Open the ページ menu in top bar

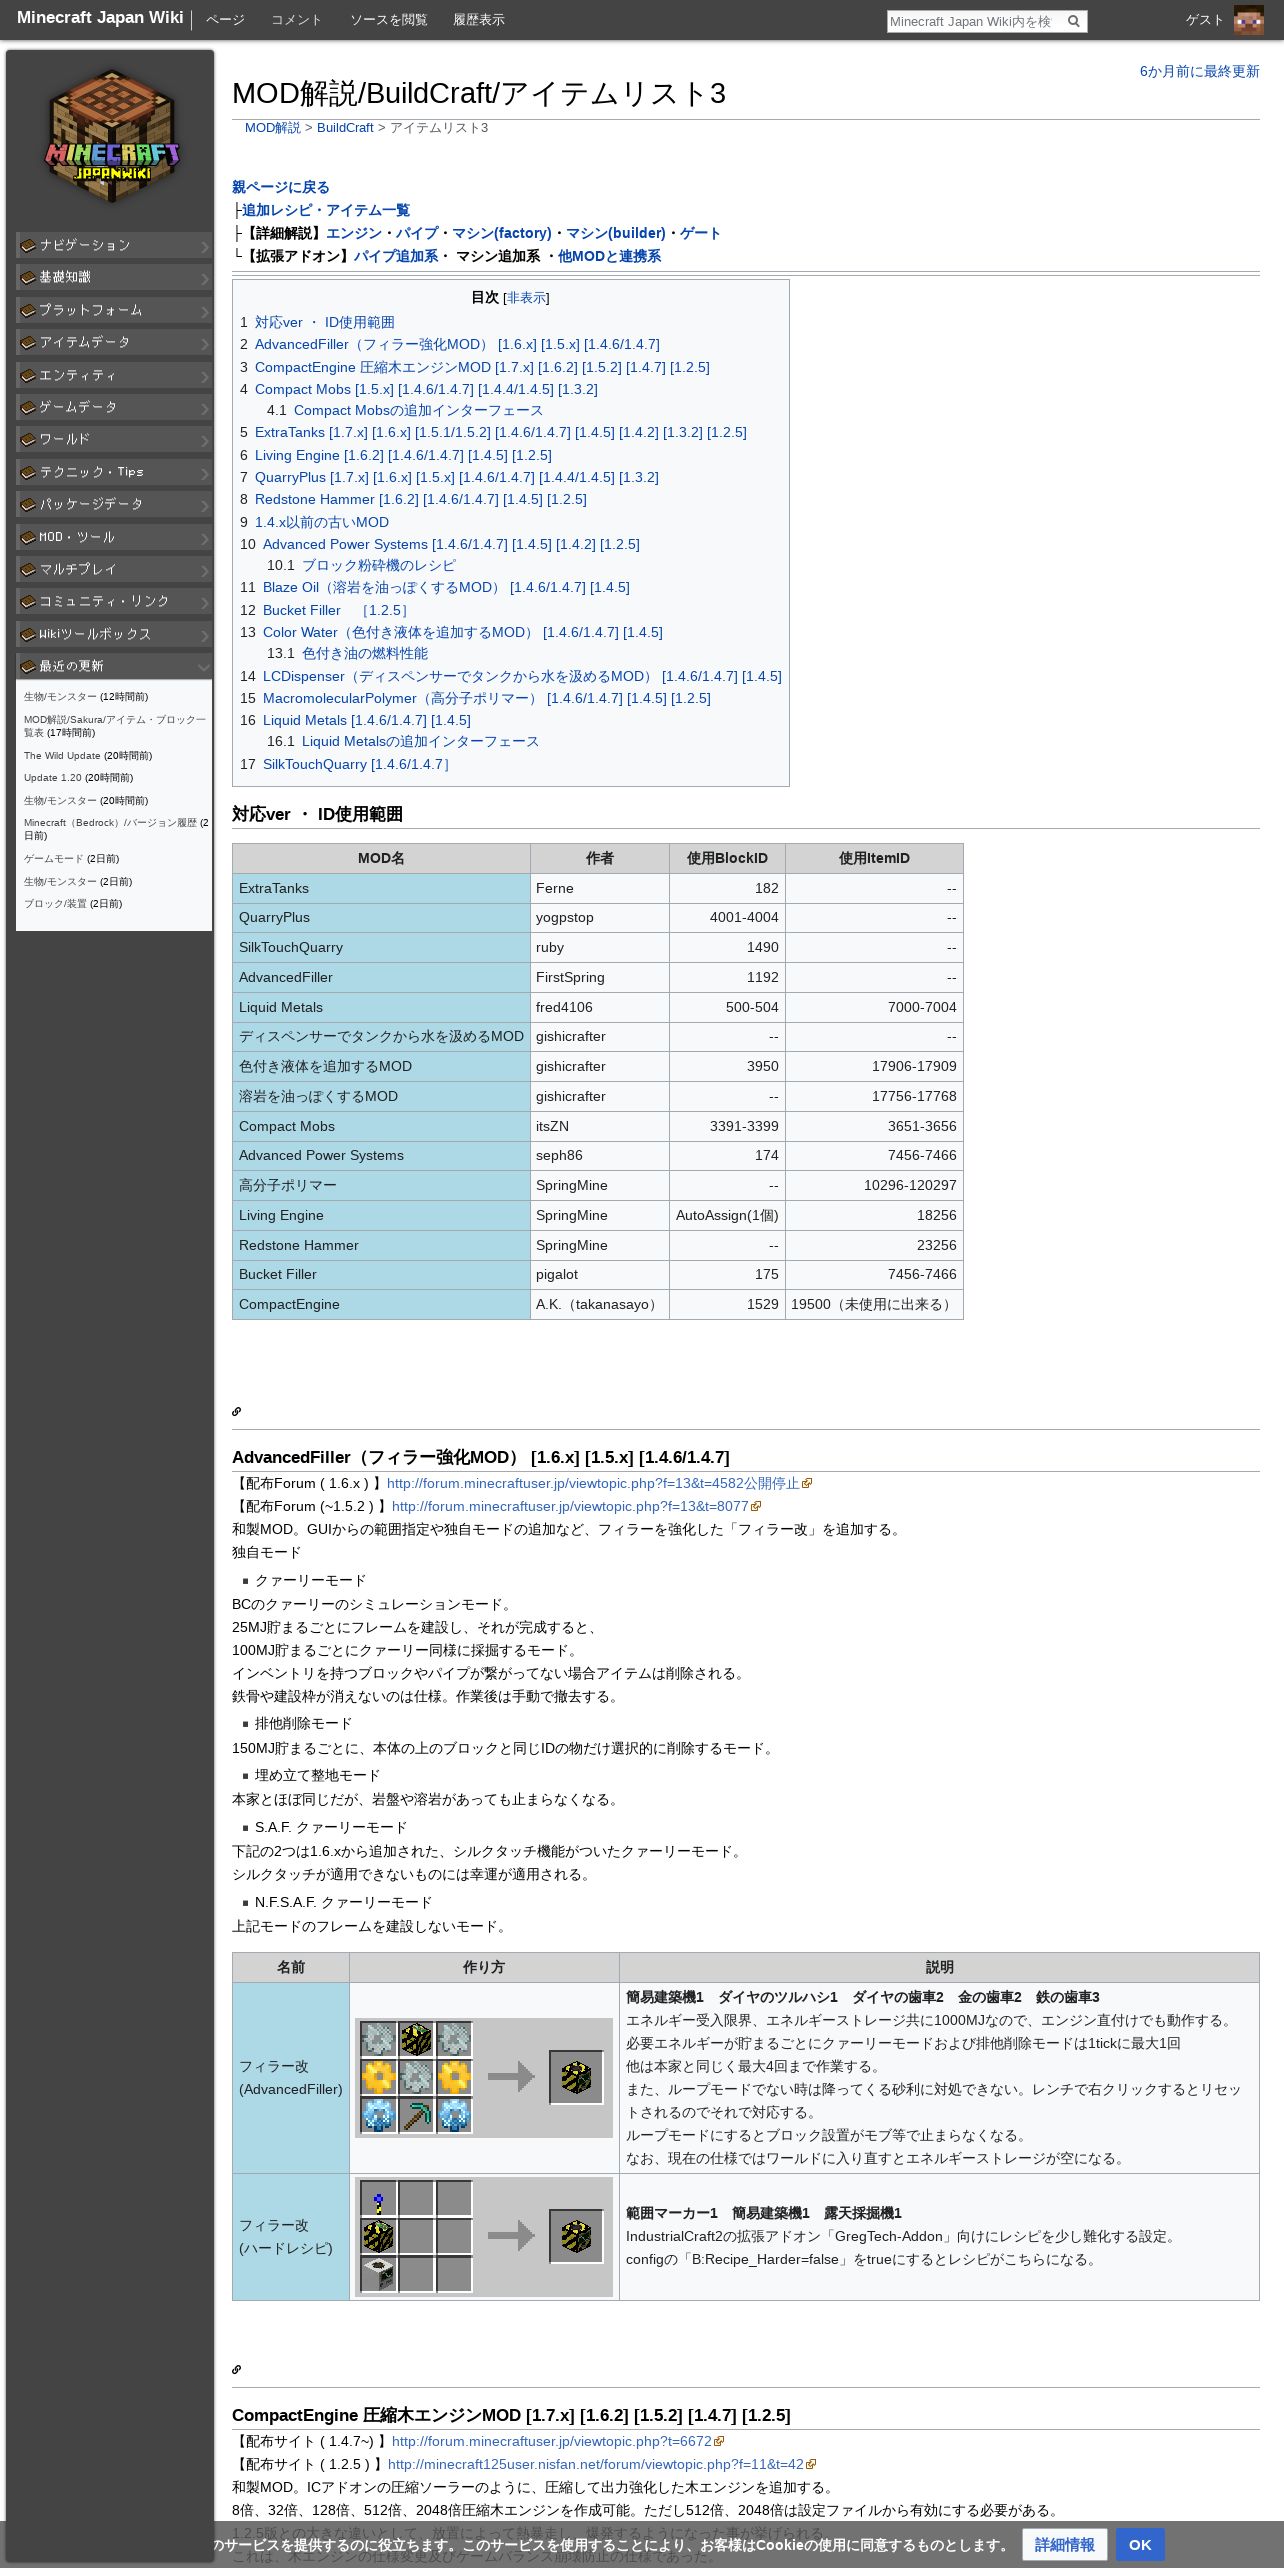[225, 20]
